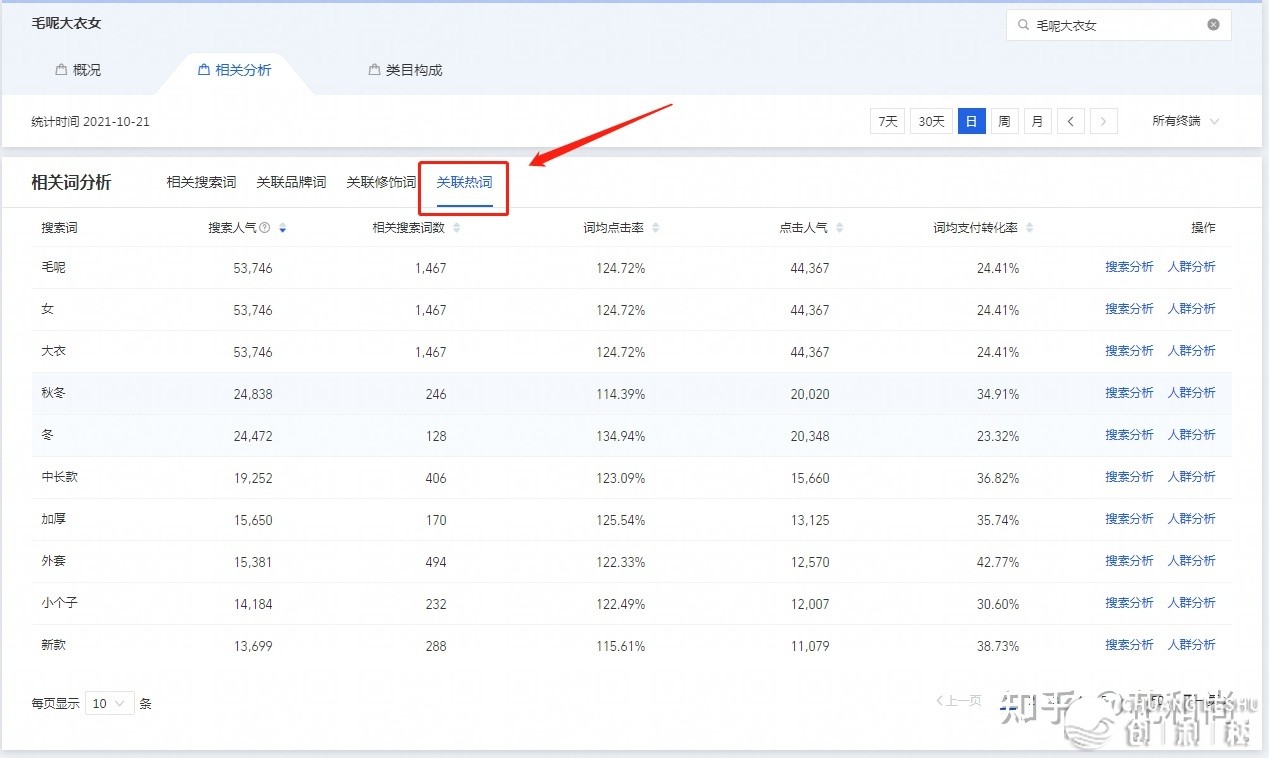
Task: Expand sort options on 相关搜索词数 column
Action: (456, 227)
